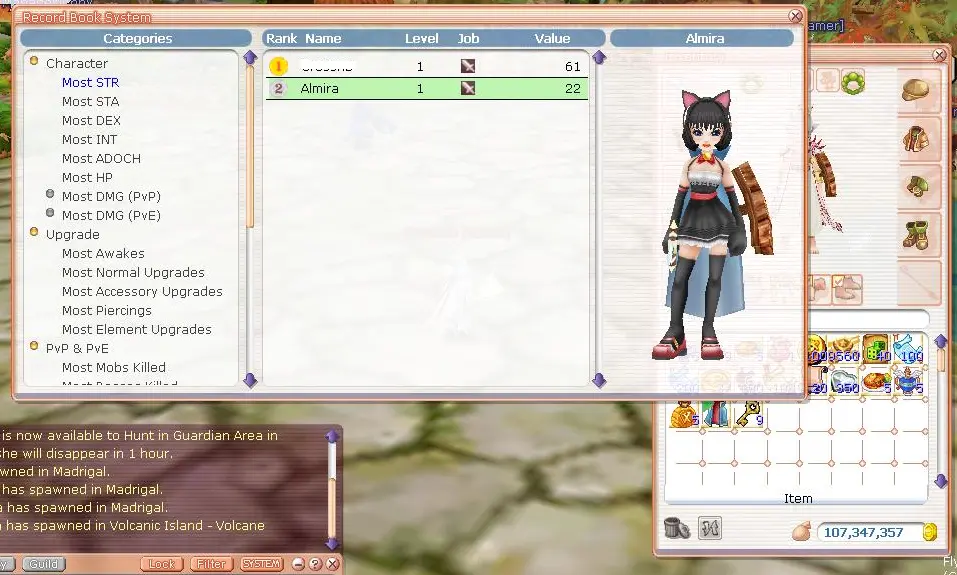Select Most HP category
The width and height of the screenshot is (957, 575).
[x=87, y=177]
